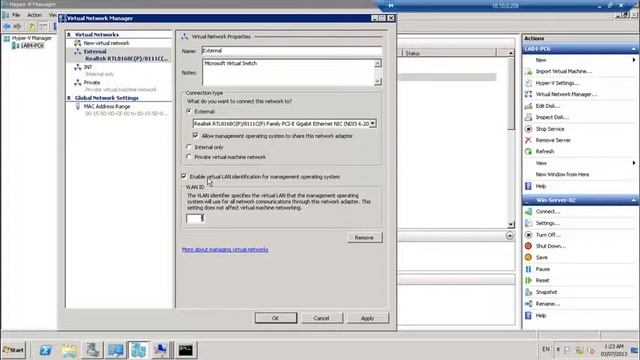
Task: Click the Status column header
Action: click(x=449, y=53)
